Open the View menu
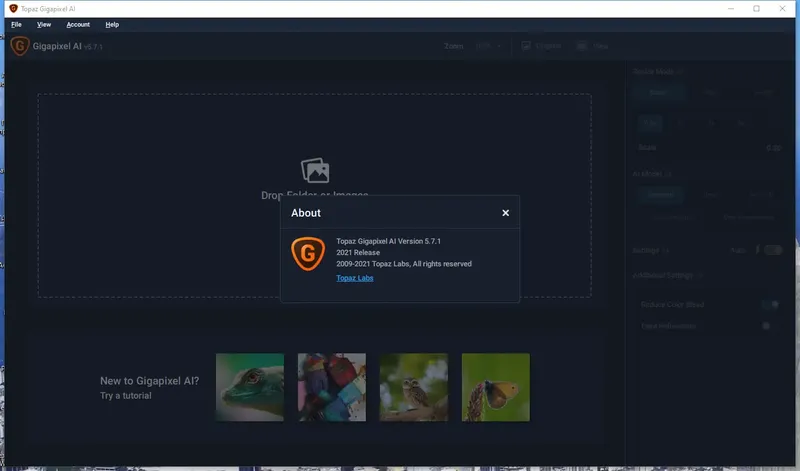Viewport: 800px width, 471px height. (44, 24)
